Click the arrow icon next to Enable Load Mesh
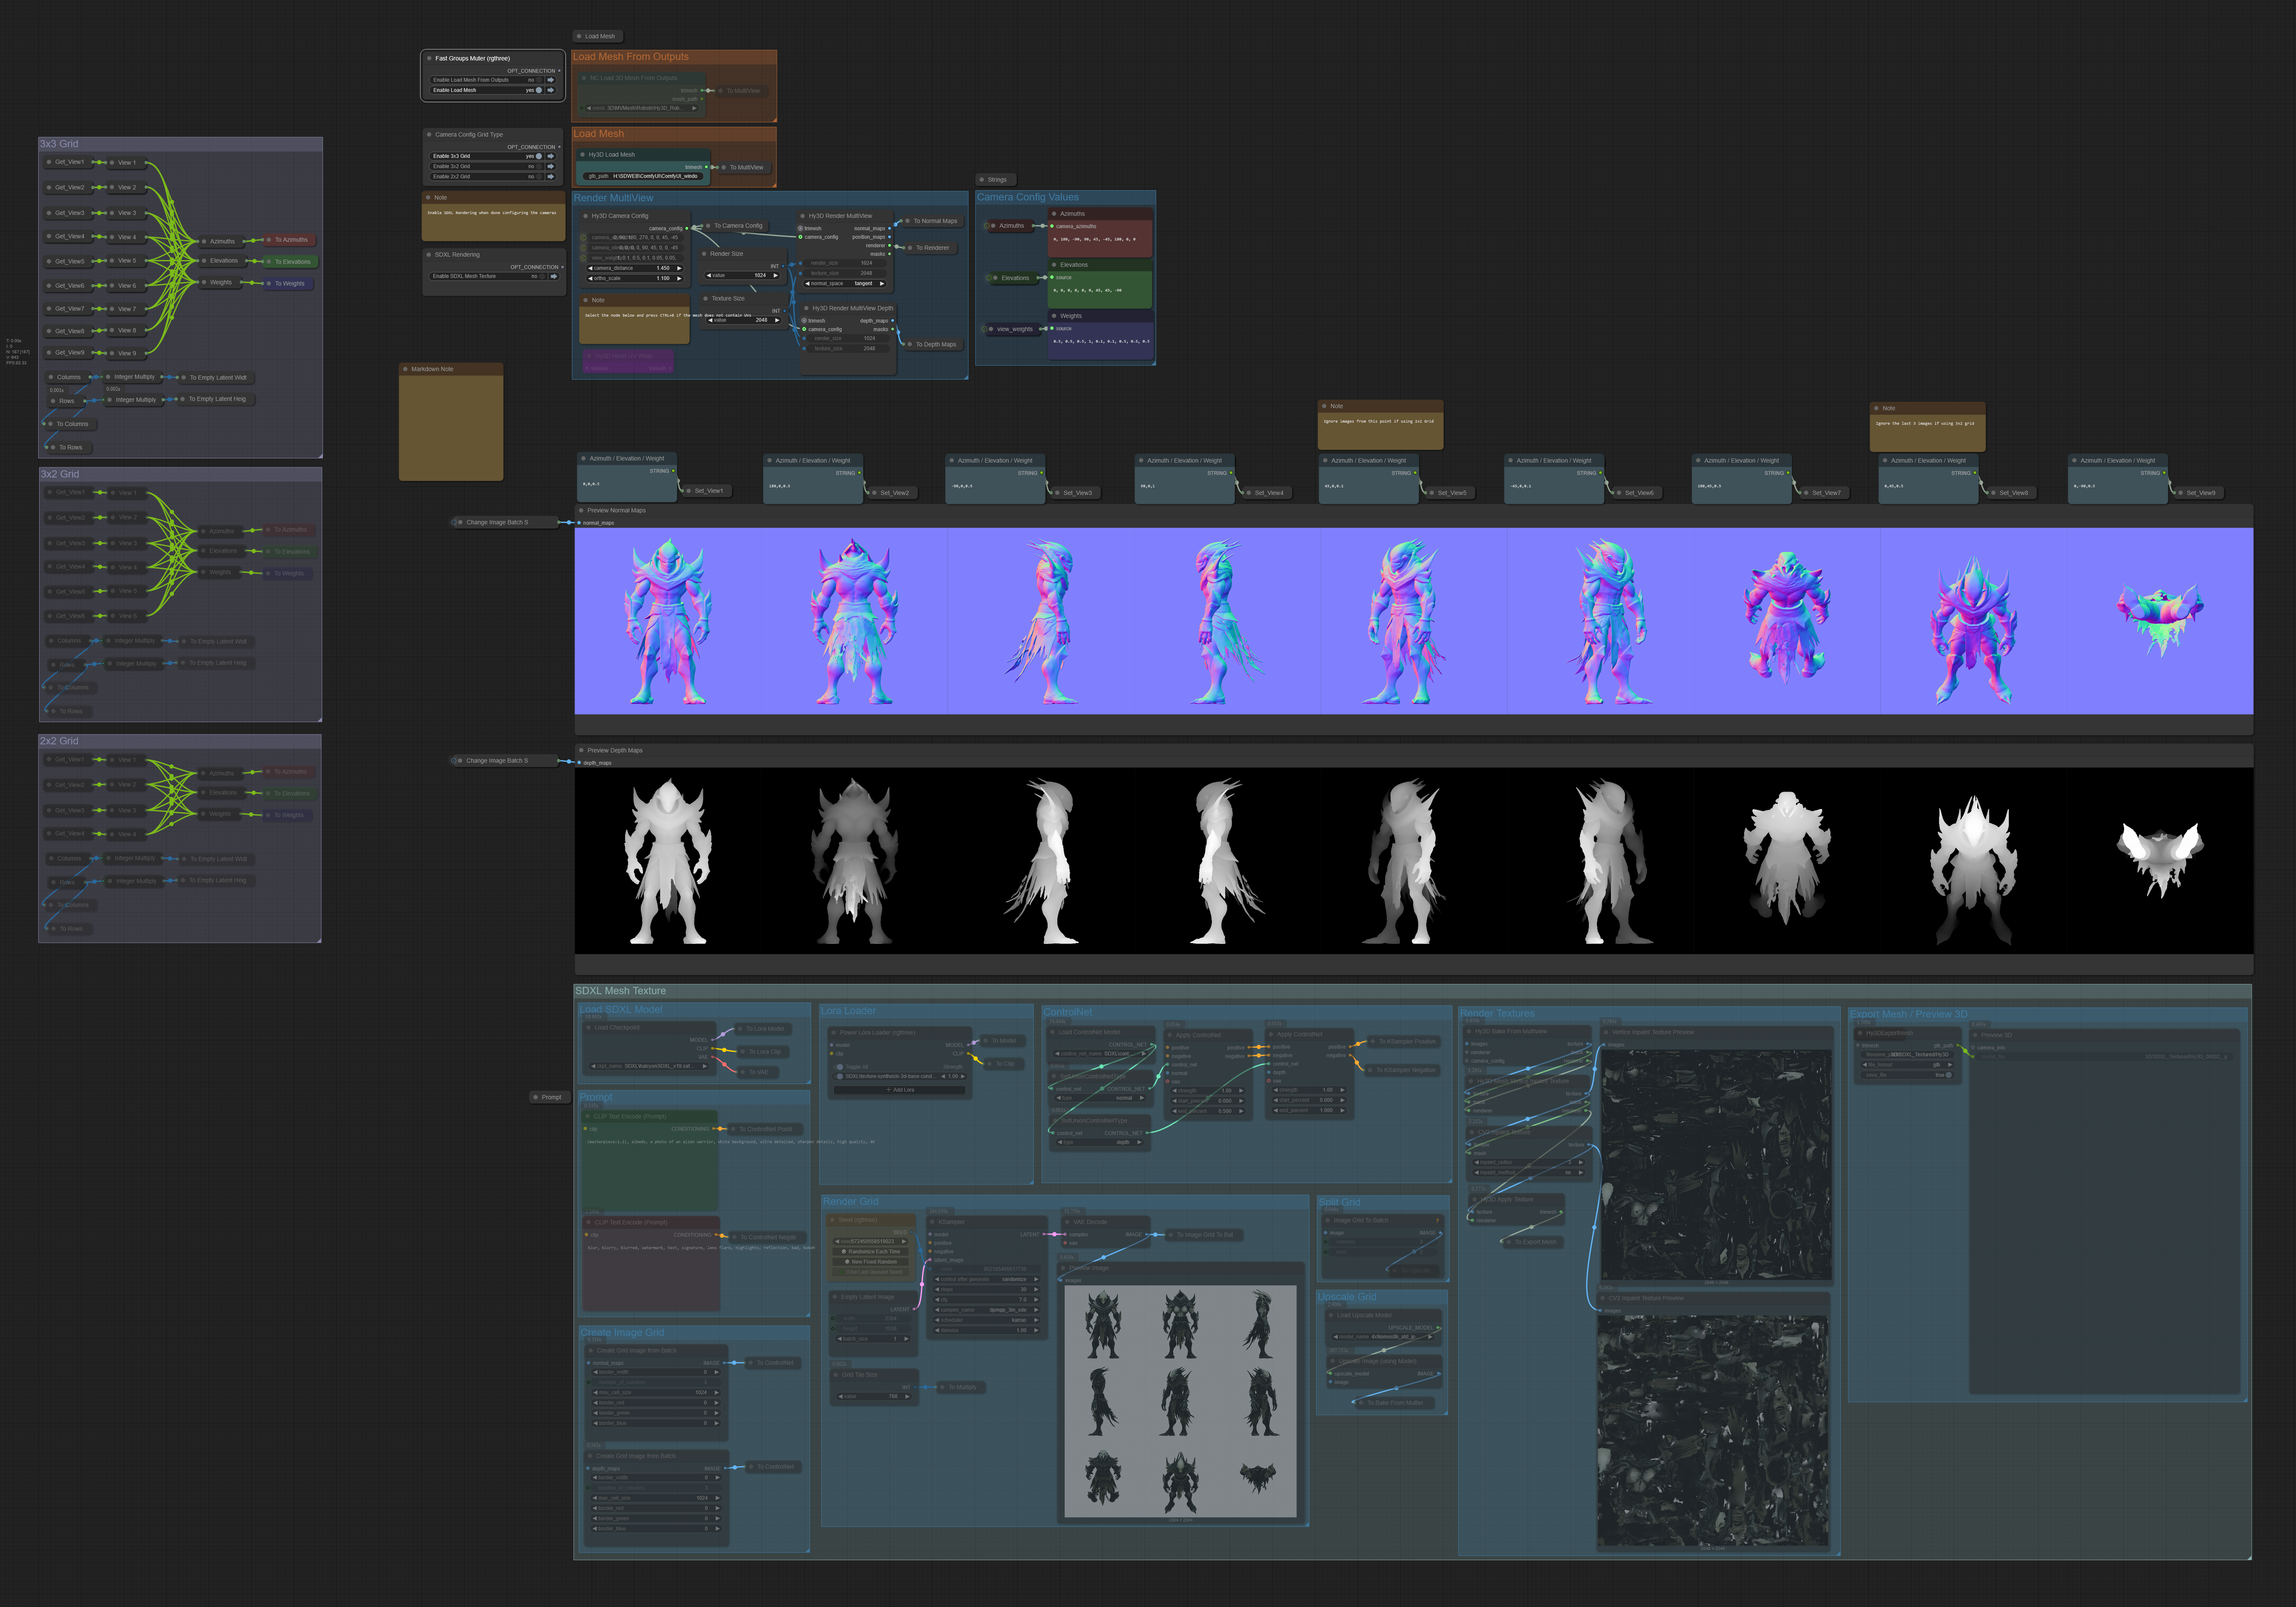The height and width of the screenshot is (1607, 2296). (x=550, y=90)
